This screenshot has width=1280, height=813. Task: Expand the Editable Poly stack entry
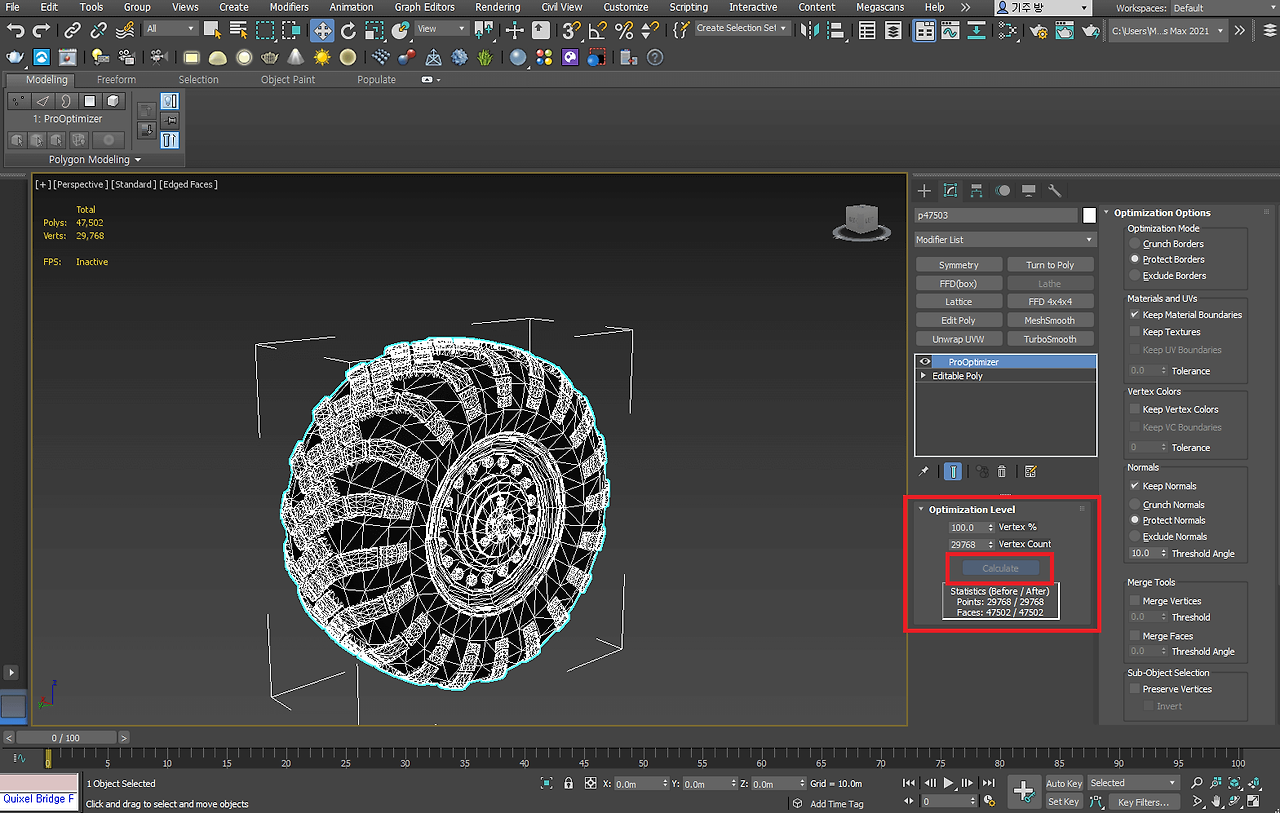[x=924, y=376]
